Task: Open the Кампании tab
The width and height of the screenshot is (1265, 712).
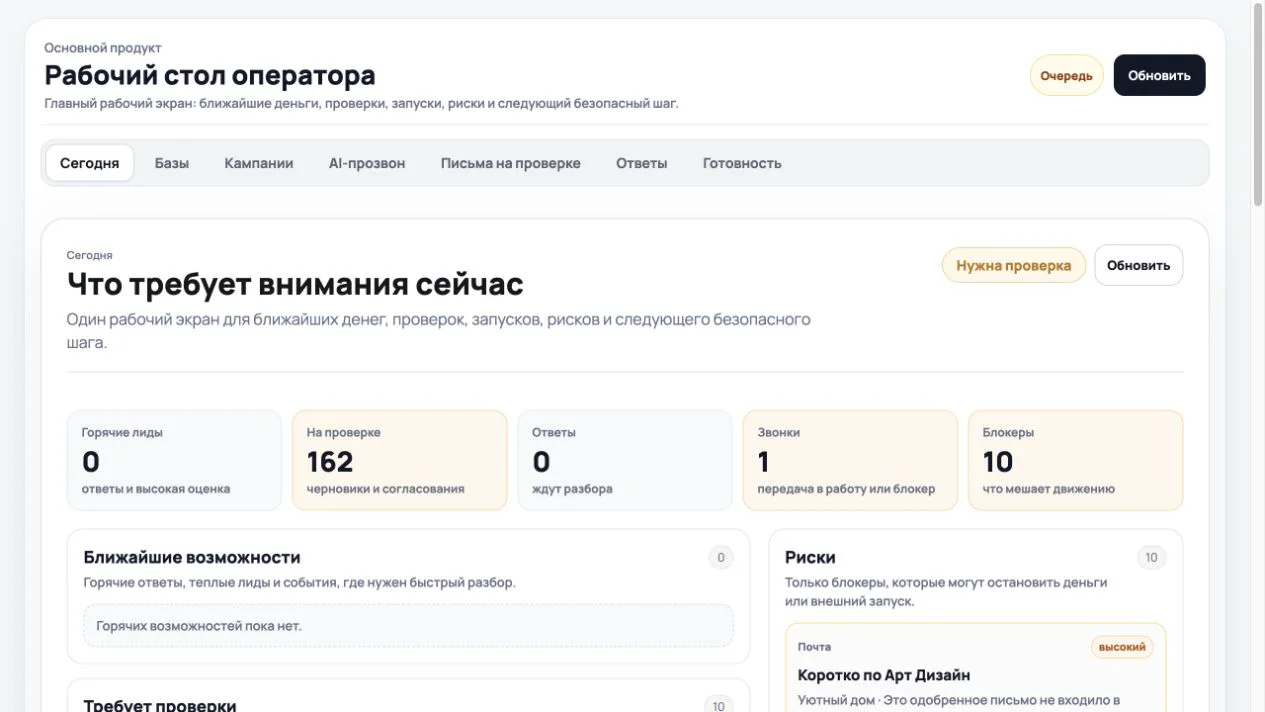Action: (259, 163)
